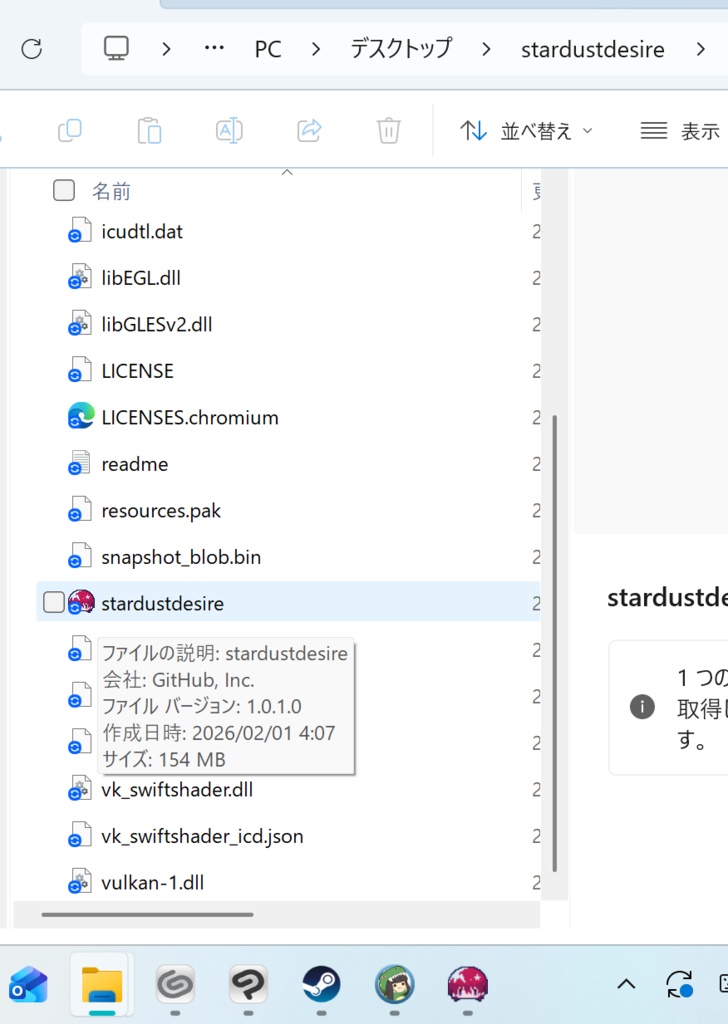Click the PC monitor icon in breadcrumb
Viewport: 728px width, 1024px height.
coord(116,48)
